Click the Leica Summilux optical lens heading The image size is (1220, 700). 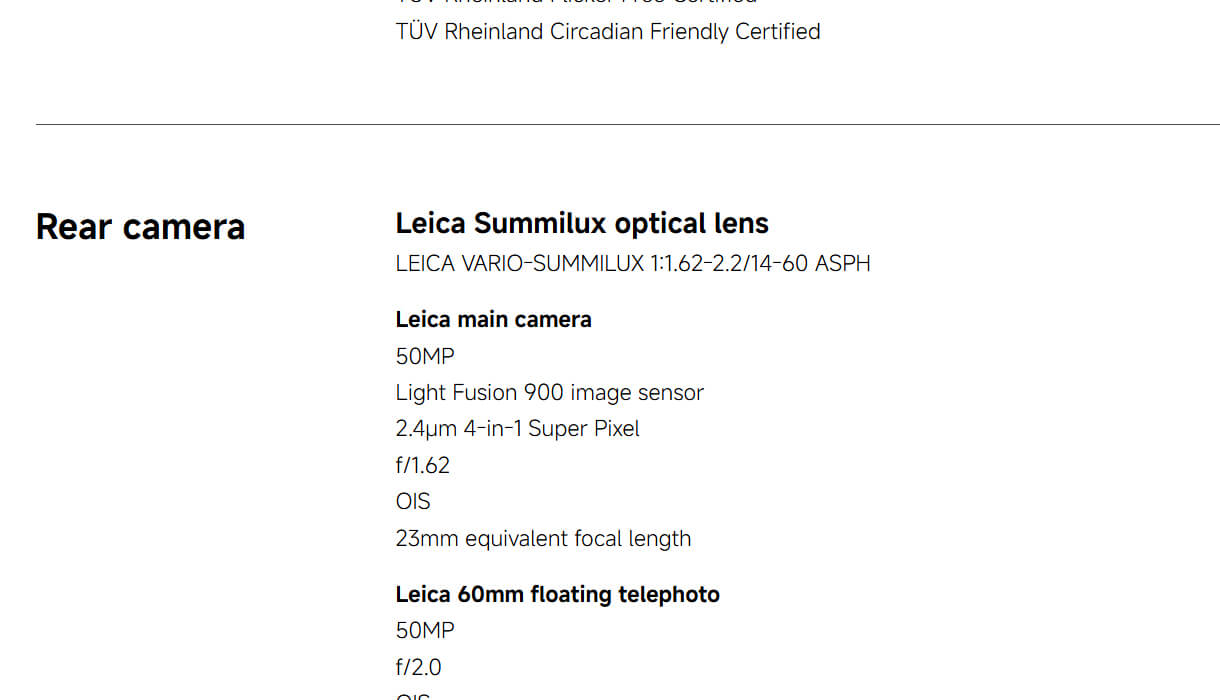coord(582,223)
